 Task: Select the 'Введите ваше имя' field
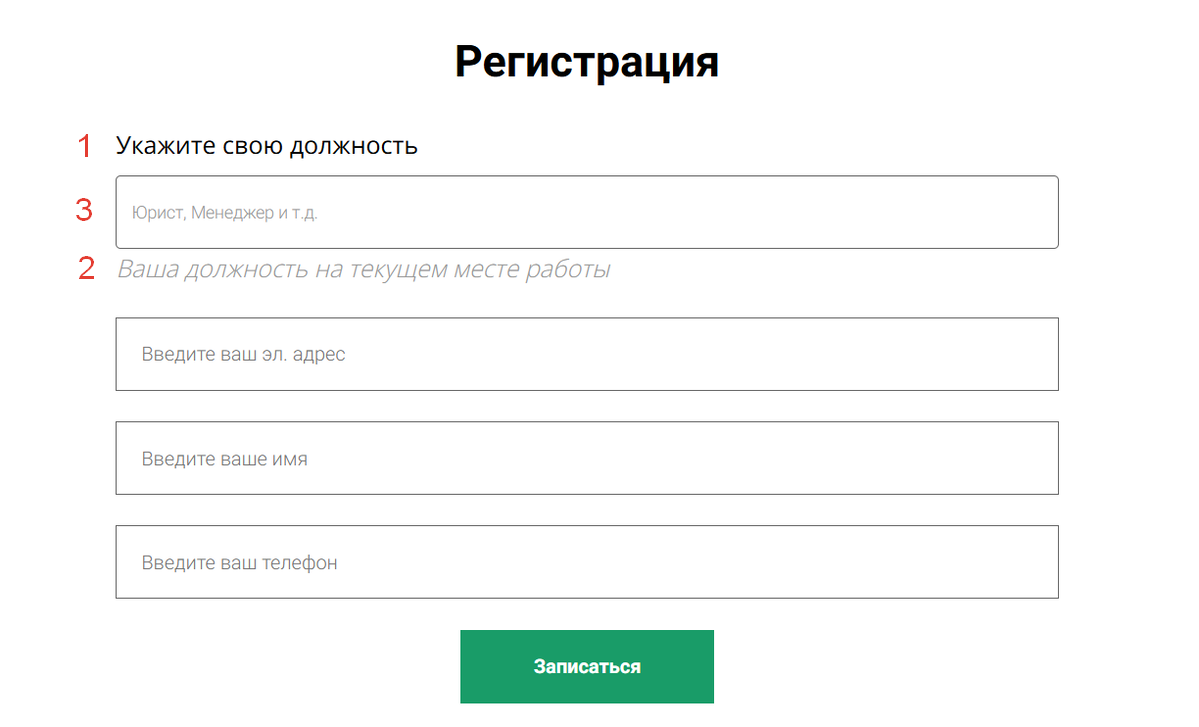click(x=587, y=458)
